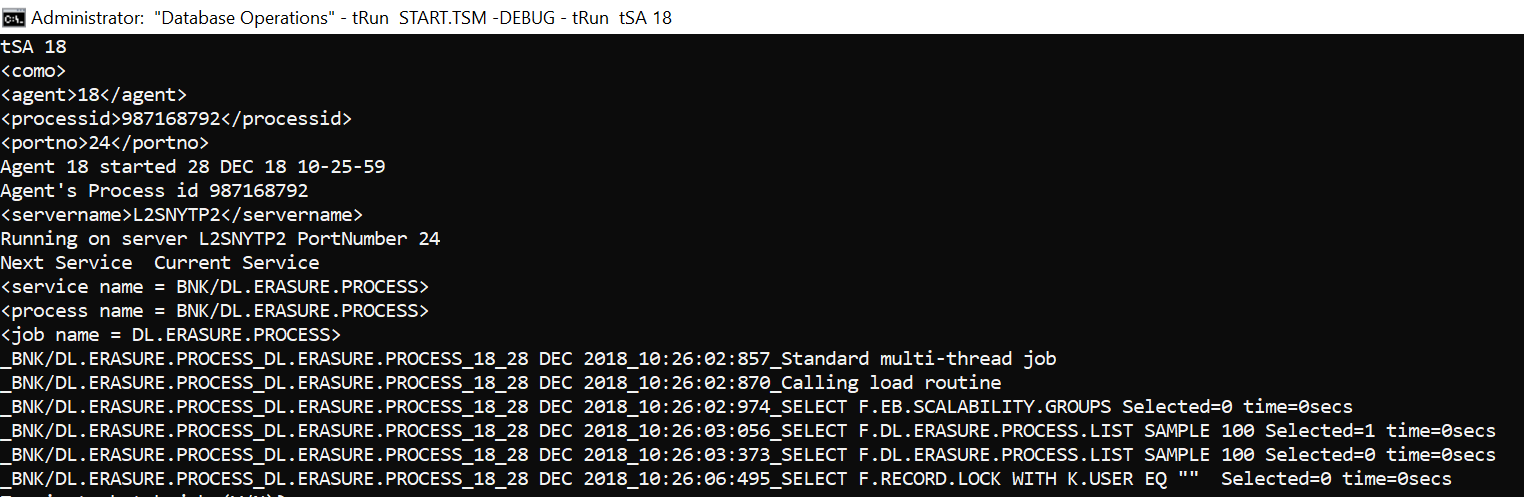Click the "Running on server L2SNYTP2" line

pyautogui.click(x=220, y=239)
